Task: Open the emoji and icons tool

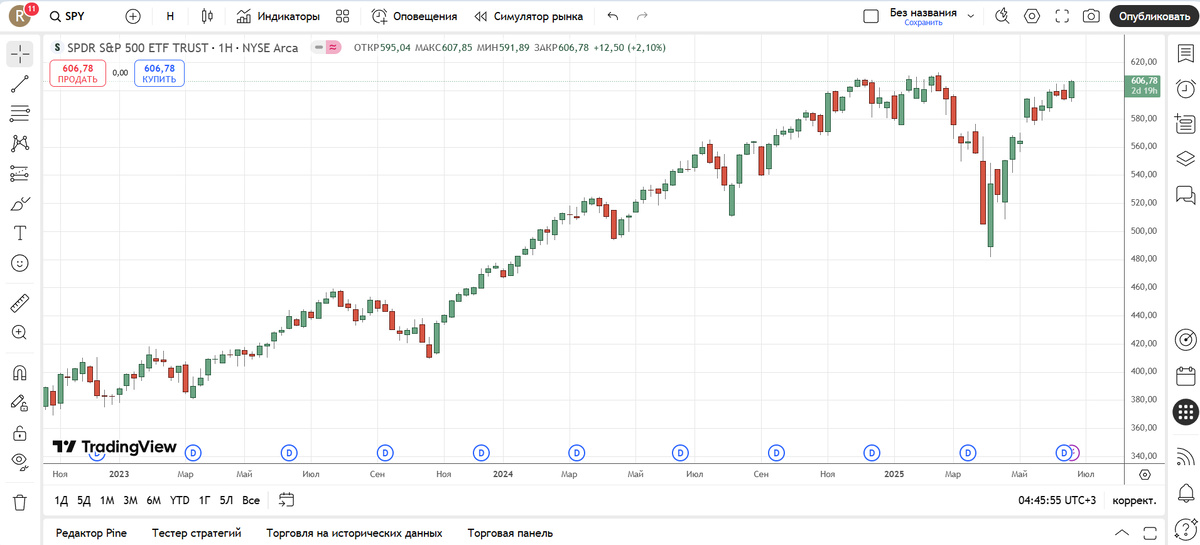Action: tap(19, 263)
